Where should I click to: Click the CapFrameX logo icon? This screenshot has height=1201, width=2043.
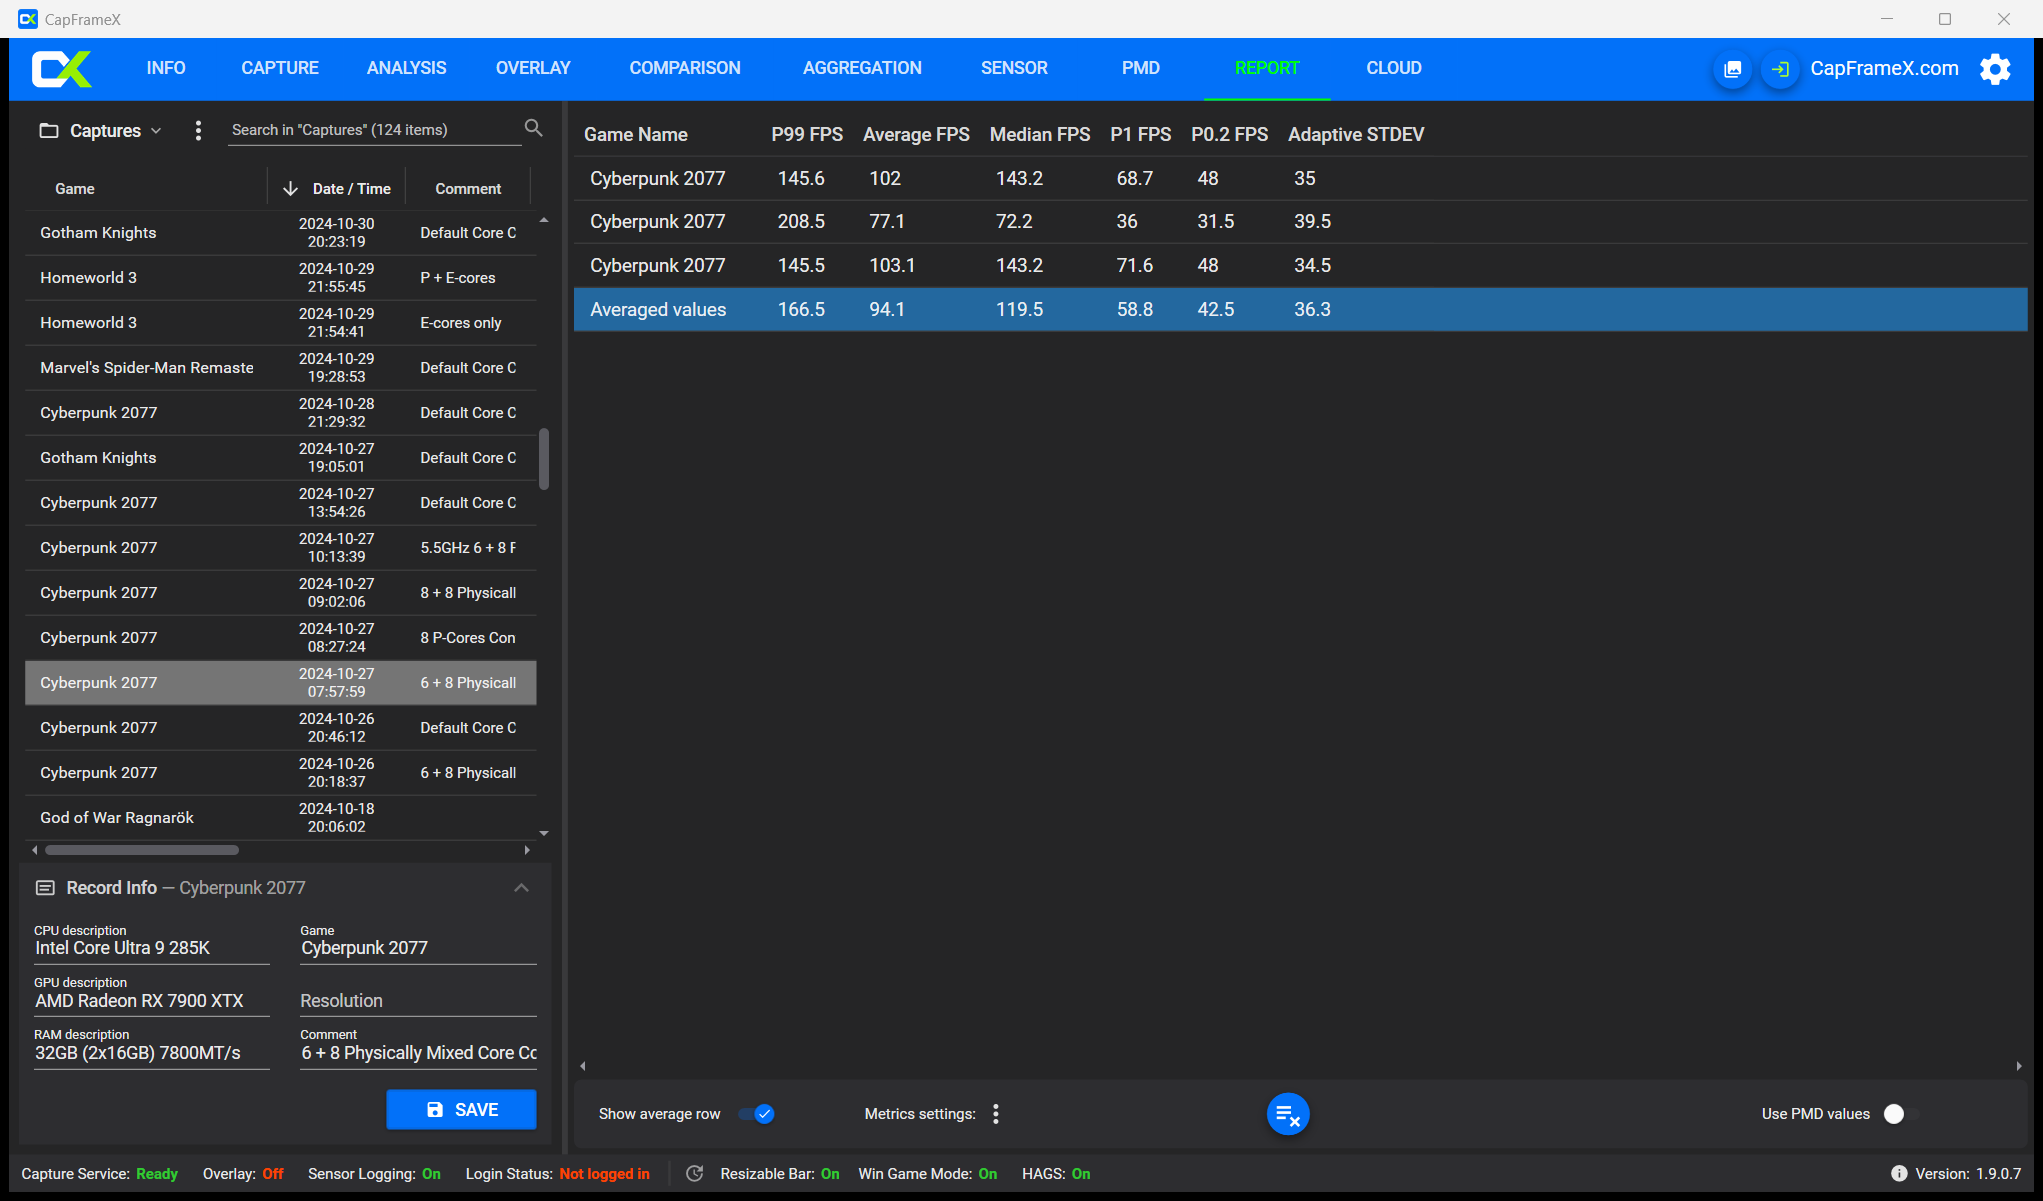[62, 69]
